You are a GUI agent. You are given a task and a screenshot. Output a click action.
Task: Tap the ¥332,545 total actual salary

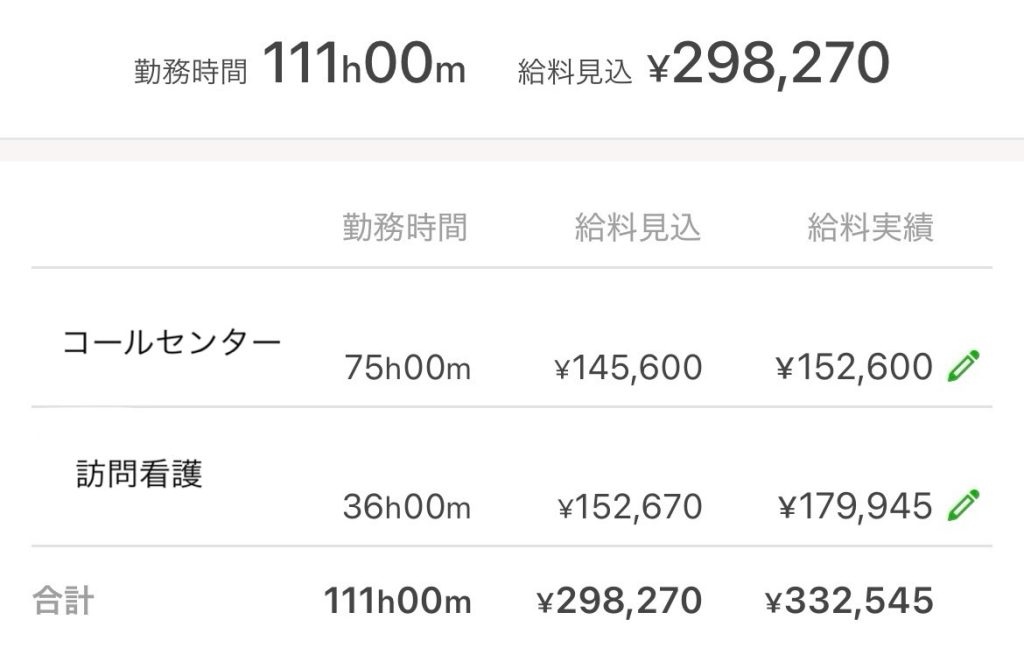click(x=849, y=601)
